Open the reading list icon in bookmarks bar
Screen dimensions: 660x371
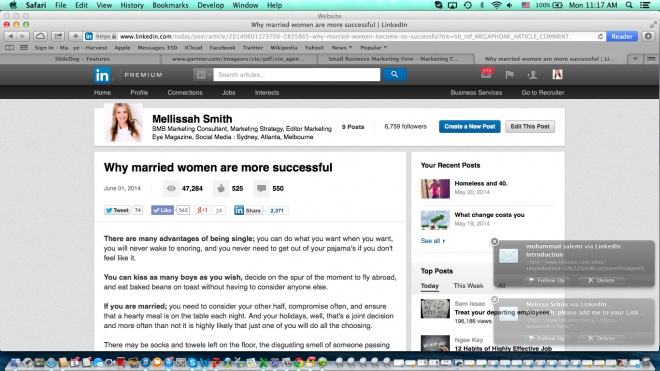coord(24,48)
